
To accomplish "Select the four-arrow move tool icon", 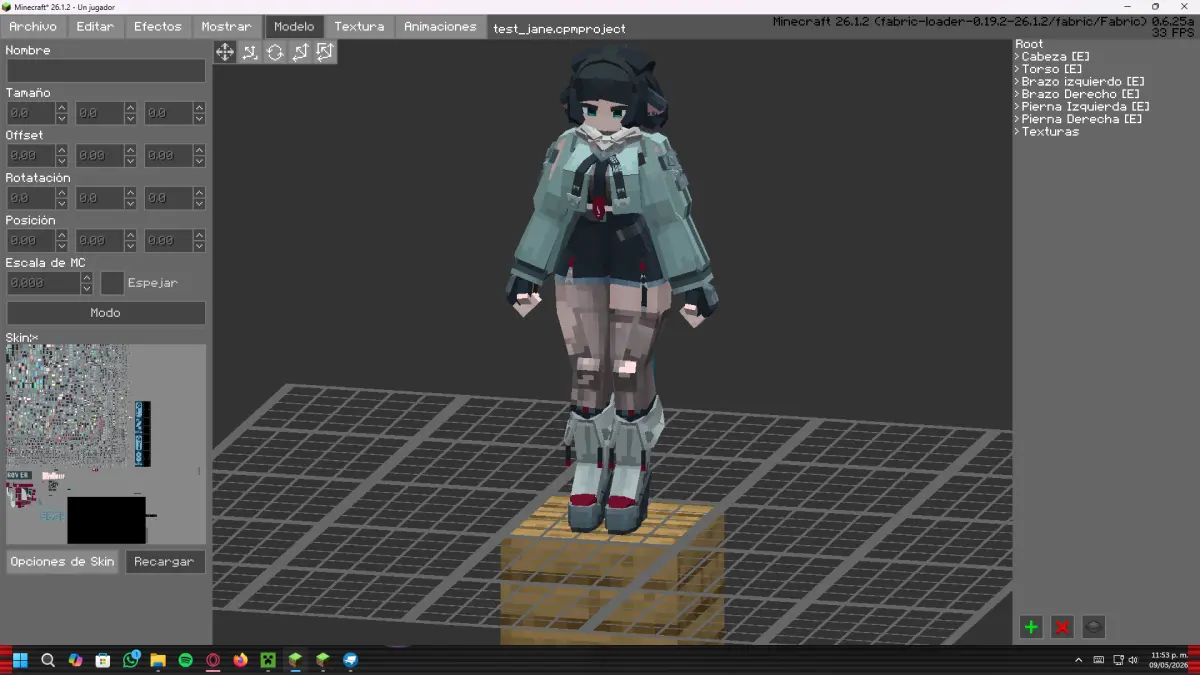I will [x=225, y=52].
